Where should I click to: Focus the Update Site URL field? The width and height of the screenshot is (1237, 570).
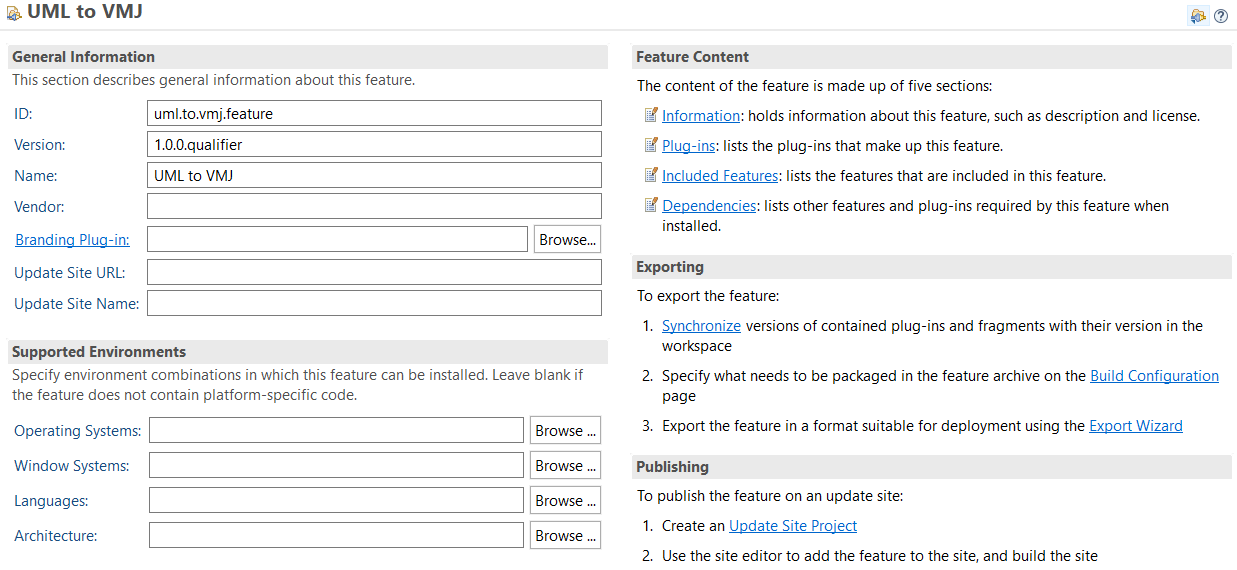(374, 272)
